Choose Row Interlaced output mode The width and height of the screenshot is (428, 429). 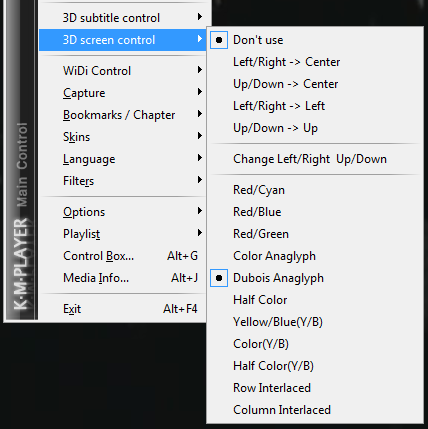(x=315, y=388)
